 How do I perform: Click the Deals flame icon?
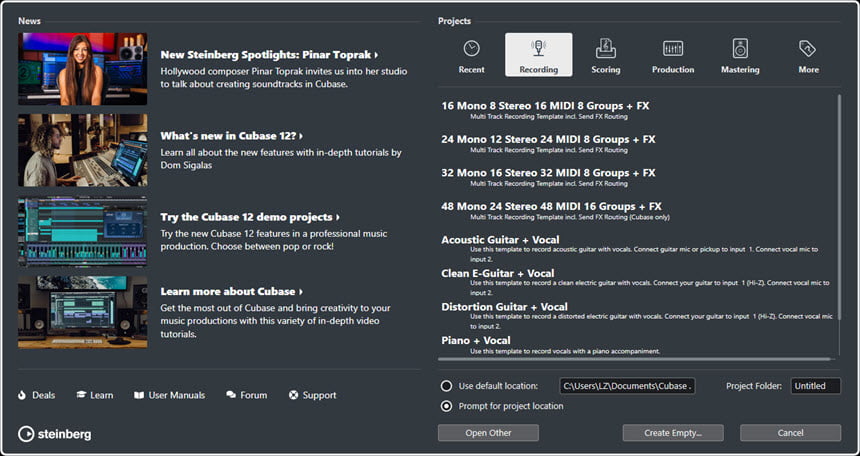[x=22, y=395]
